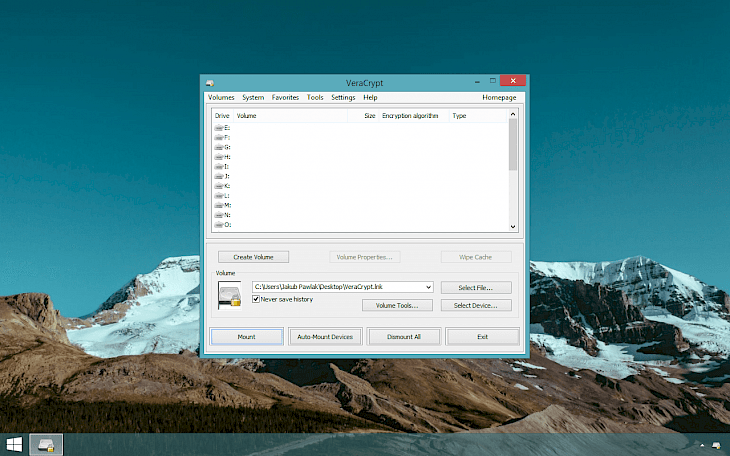Open the Windows Start button
Screen dimensions: 730x456
click(14, 444)
